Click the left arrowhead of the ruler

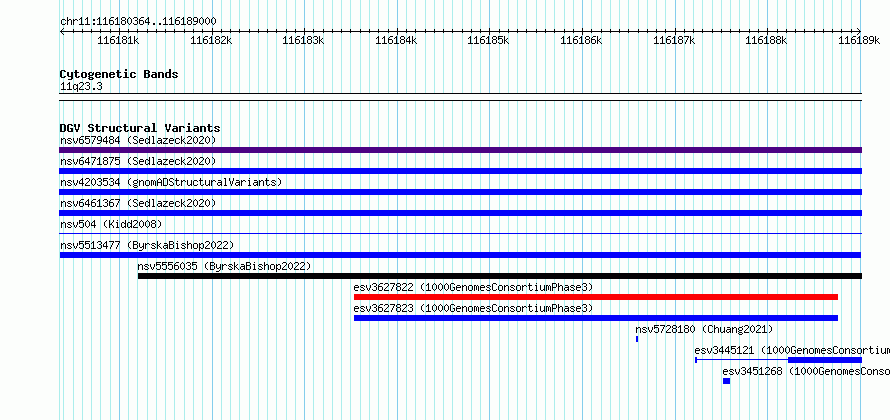pyautogui.click(x=62, y=31)
